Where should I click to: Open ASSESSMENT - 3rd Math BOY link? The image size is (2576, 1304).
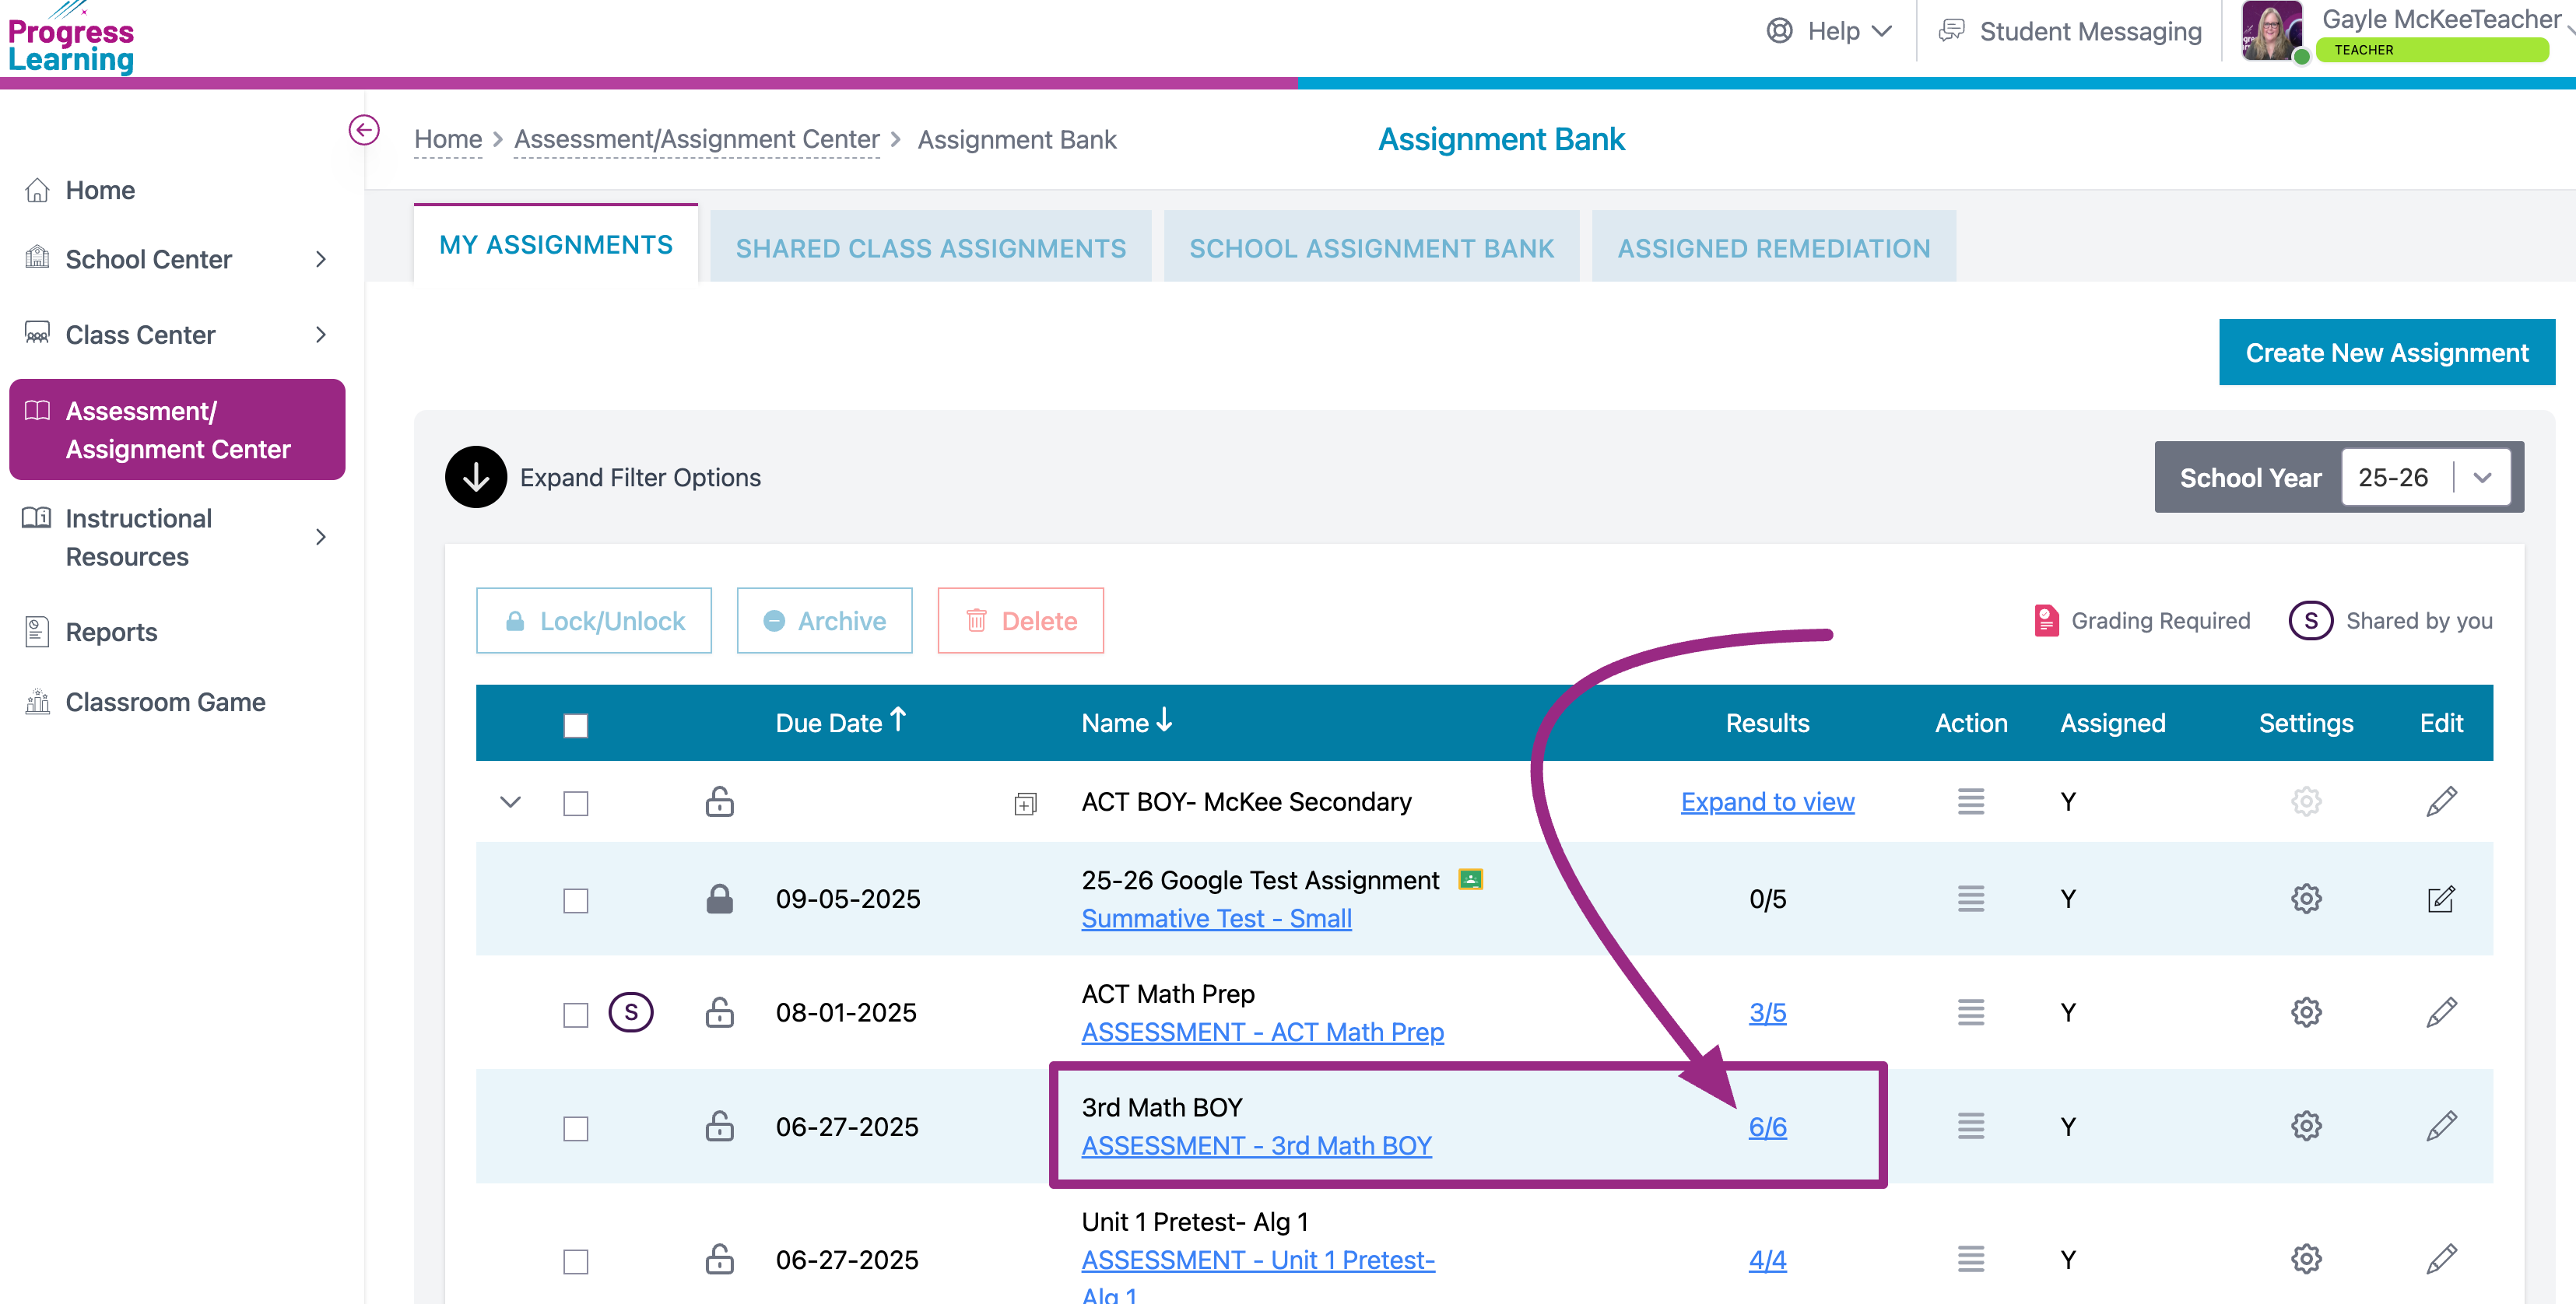[x=1257, y=1146]
